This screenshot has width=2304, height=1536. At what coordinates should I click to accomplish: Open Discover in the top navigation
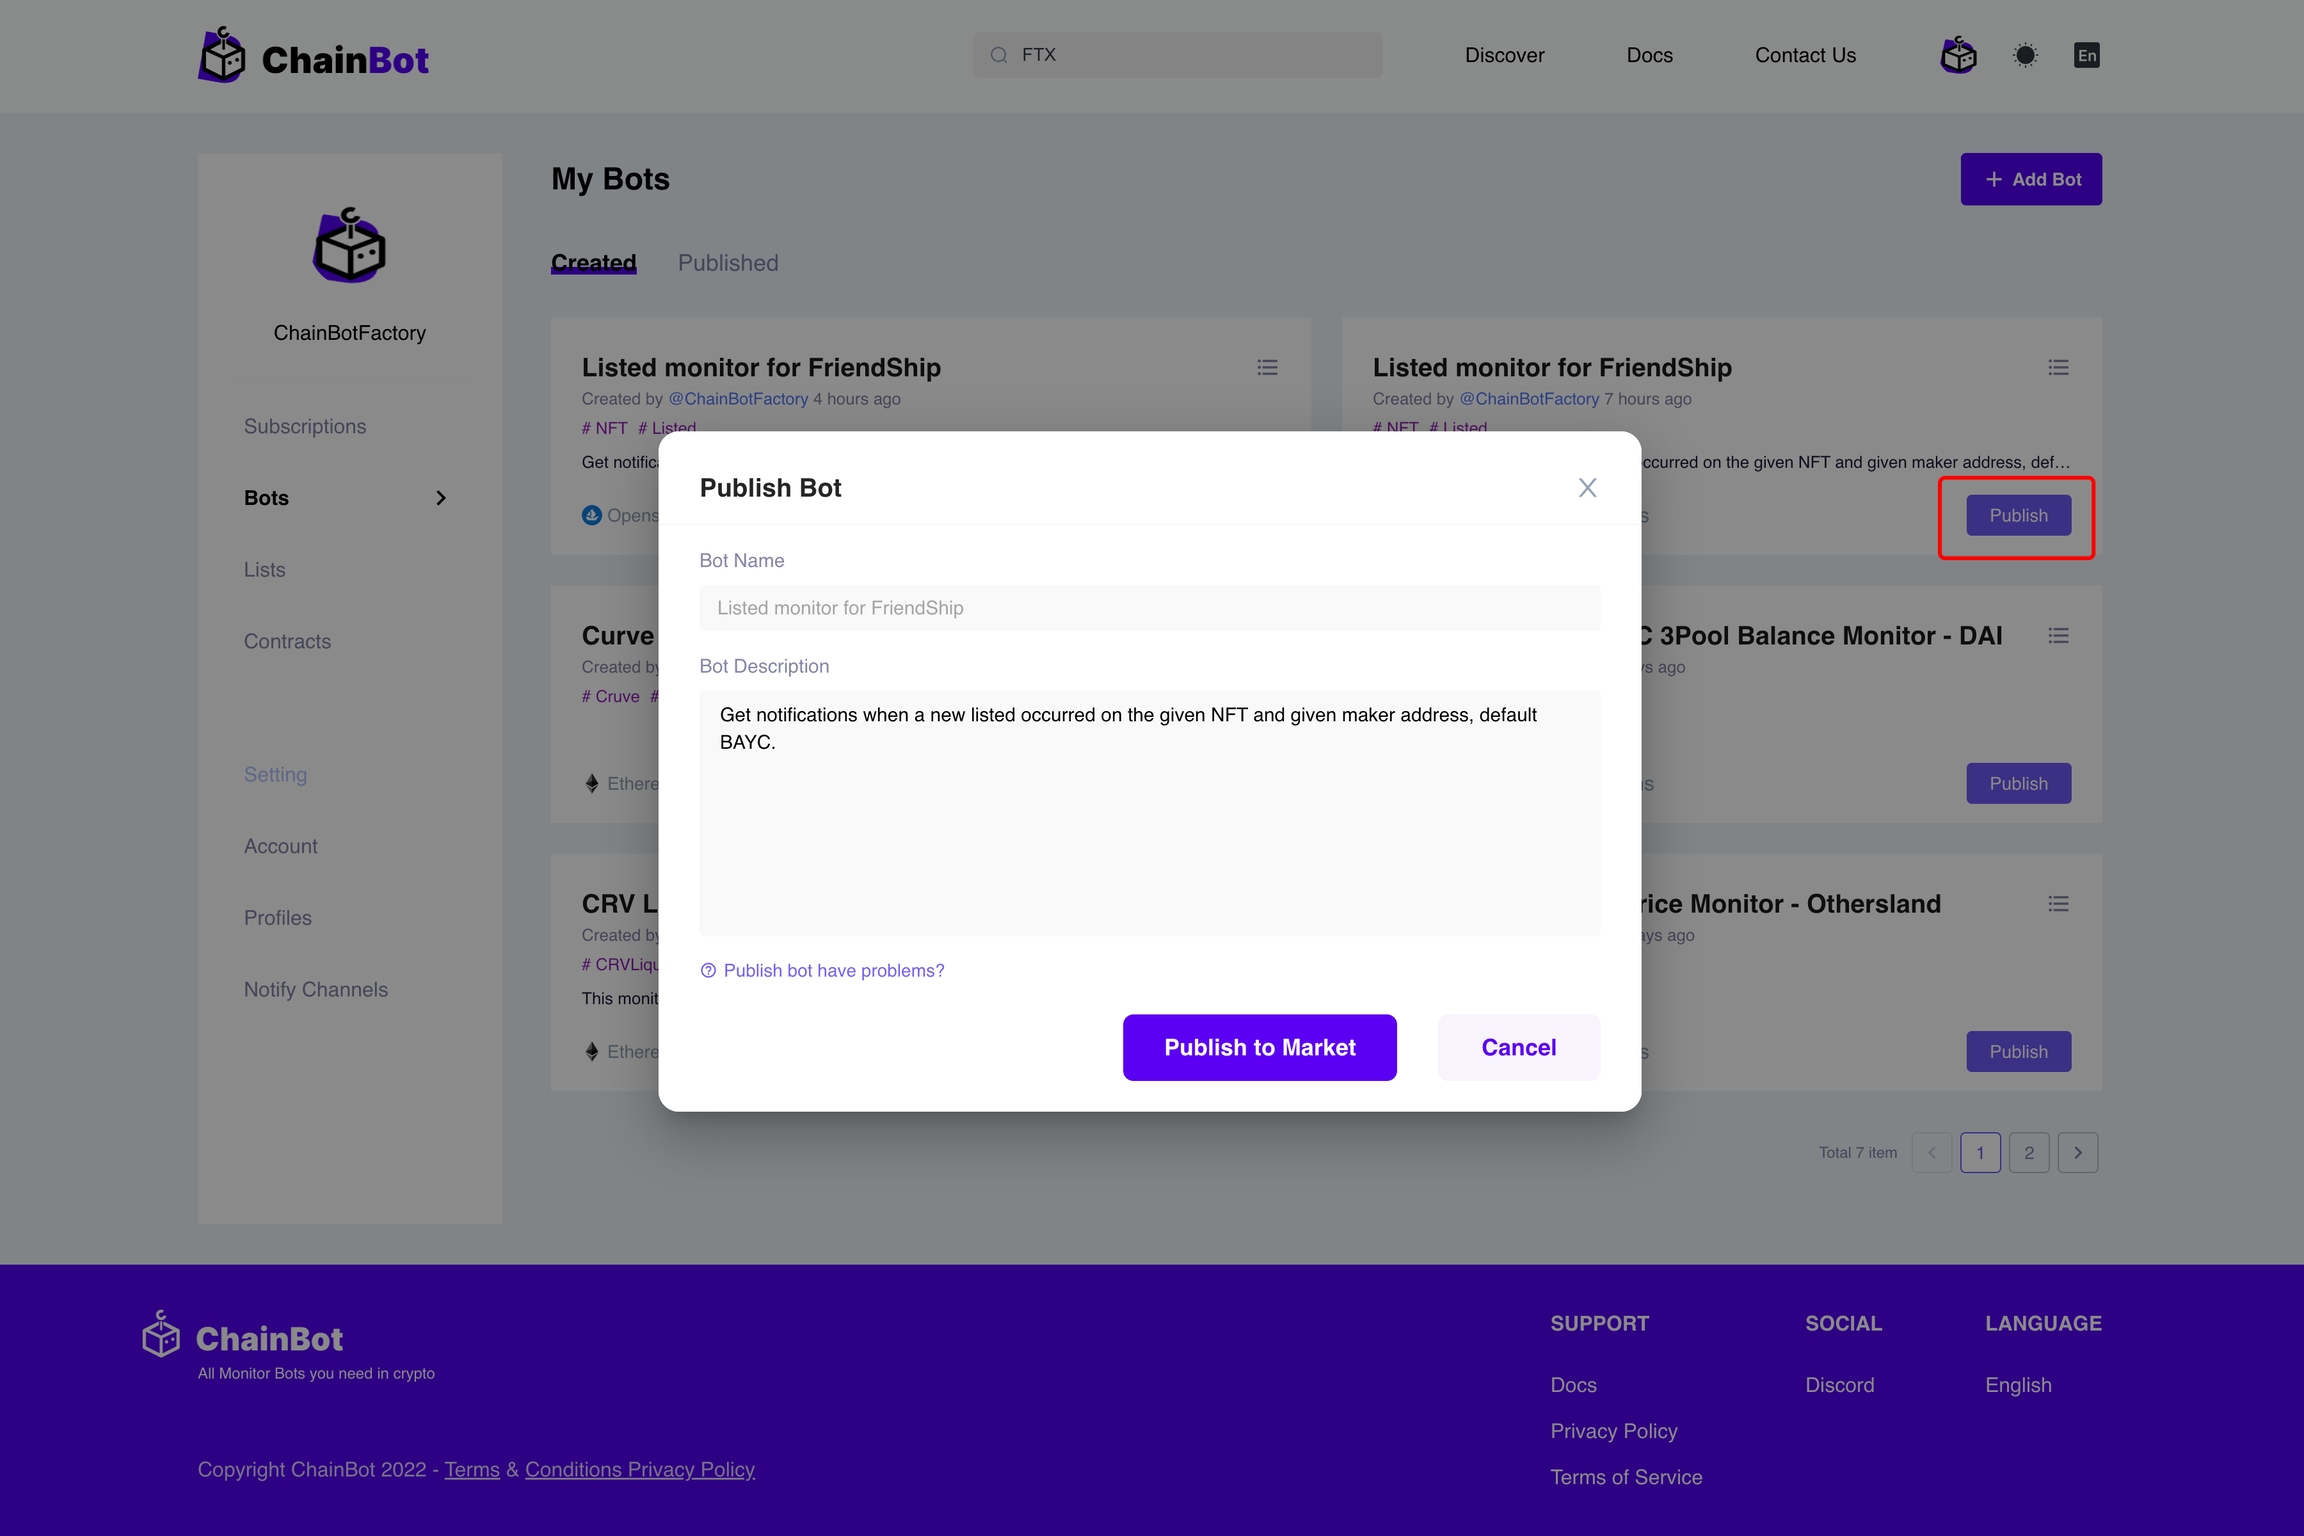pyautogui.click(x=1504, y=55)
